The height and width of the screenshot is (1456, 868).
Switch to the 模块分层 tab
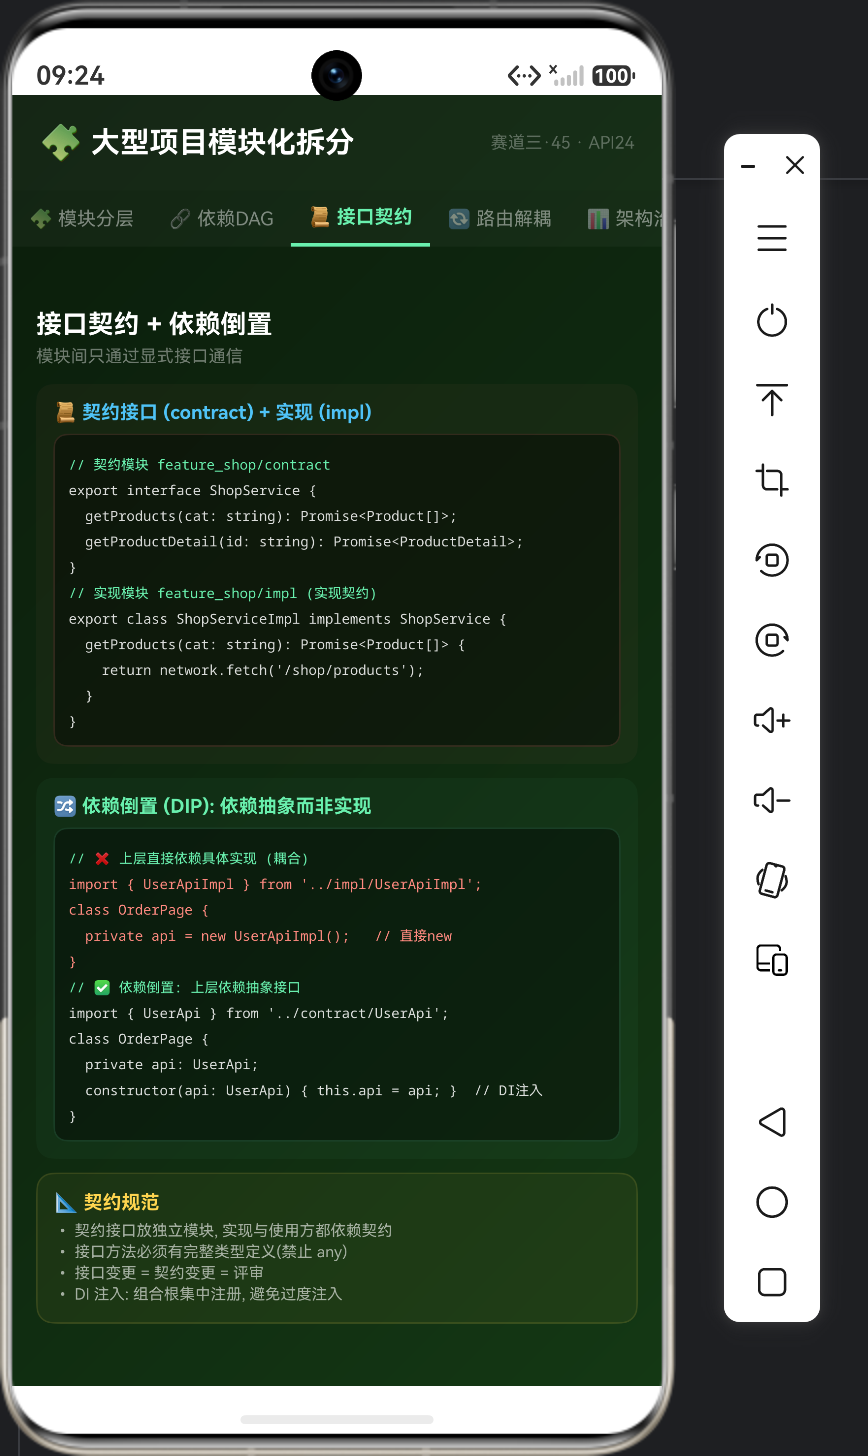tap(82, 218)
